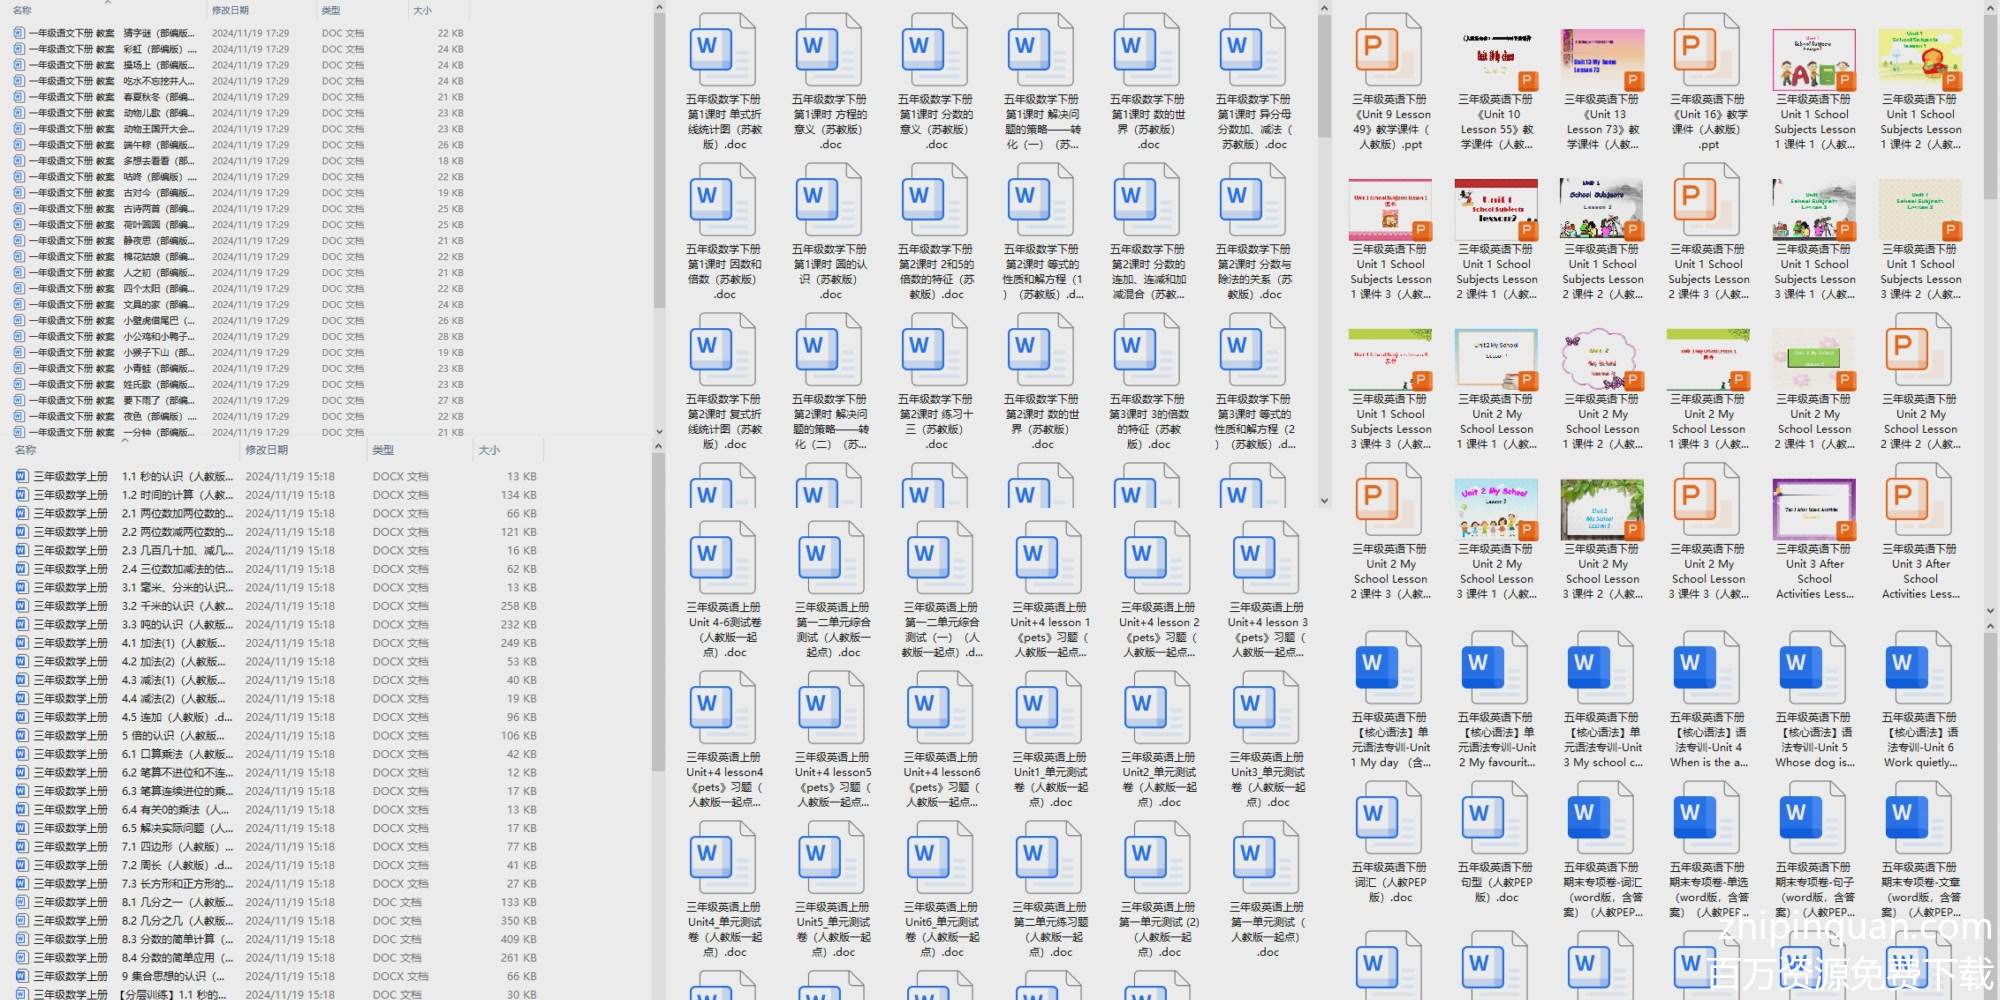The height and width of the screenshot is (1000, 2000).
Task: Open the Unit1_单元测试卷 Word document icon
Action: [x=1049, y=708]
